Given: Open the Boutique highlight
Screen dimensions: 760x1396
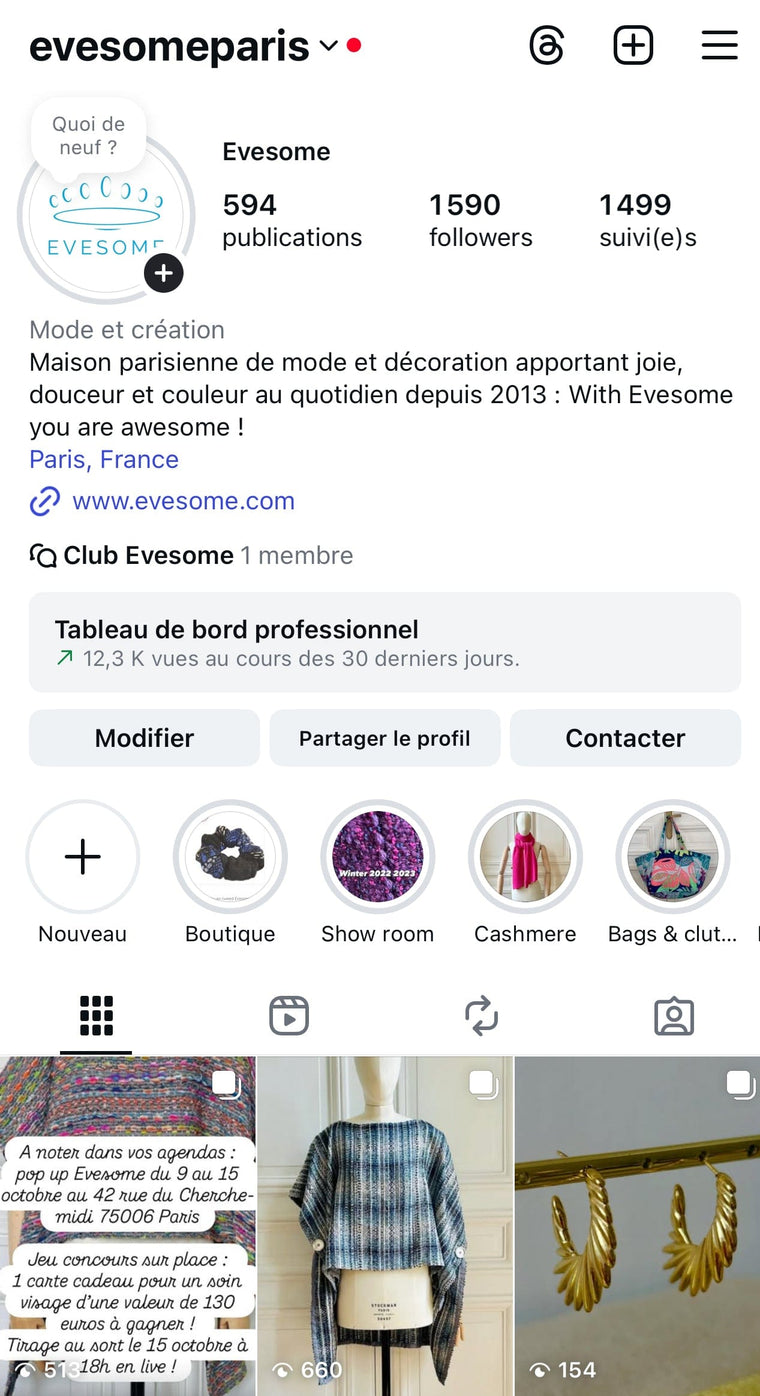Looking at the screenshot, I should 230,857.
